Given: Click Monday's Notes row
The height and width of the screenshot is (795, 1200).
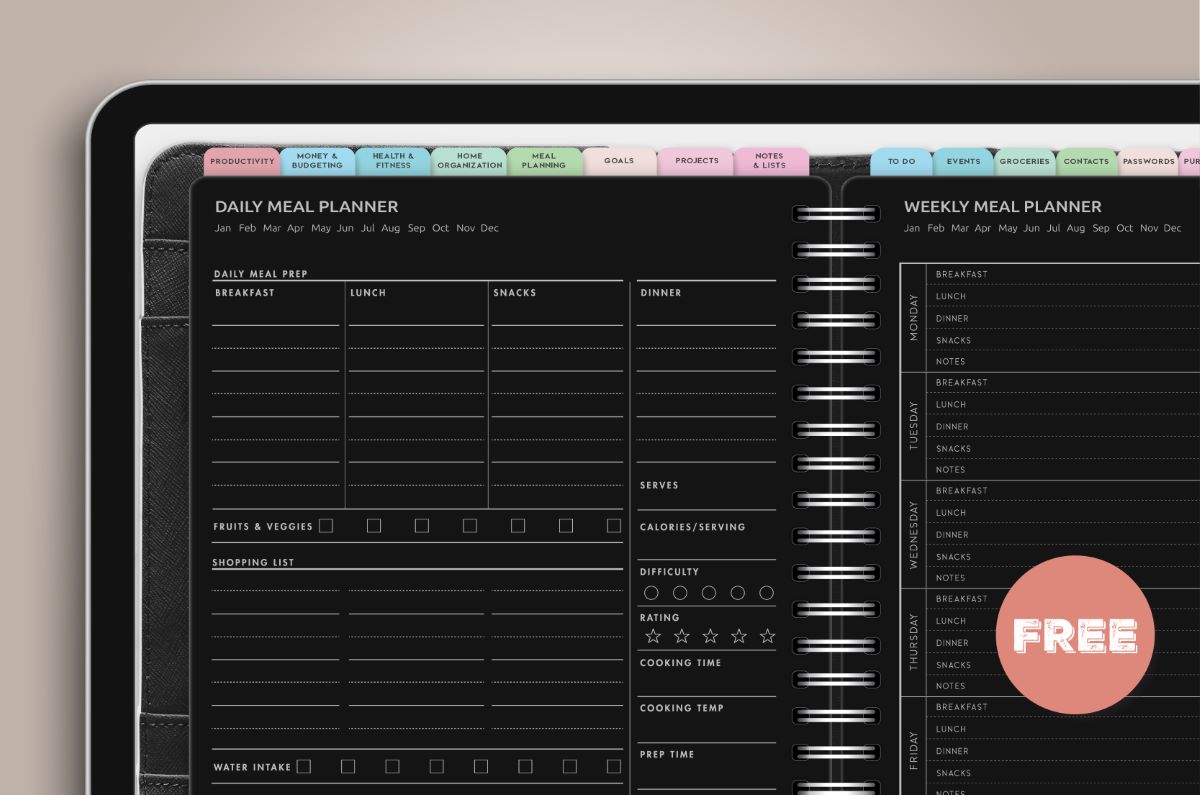Looking at the screenshot, I should (1064, 361).
